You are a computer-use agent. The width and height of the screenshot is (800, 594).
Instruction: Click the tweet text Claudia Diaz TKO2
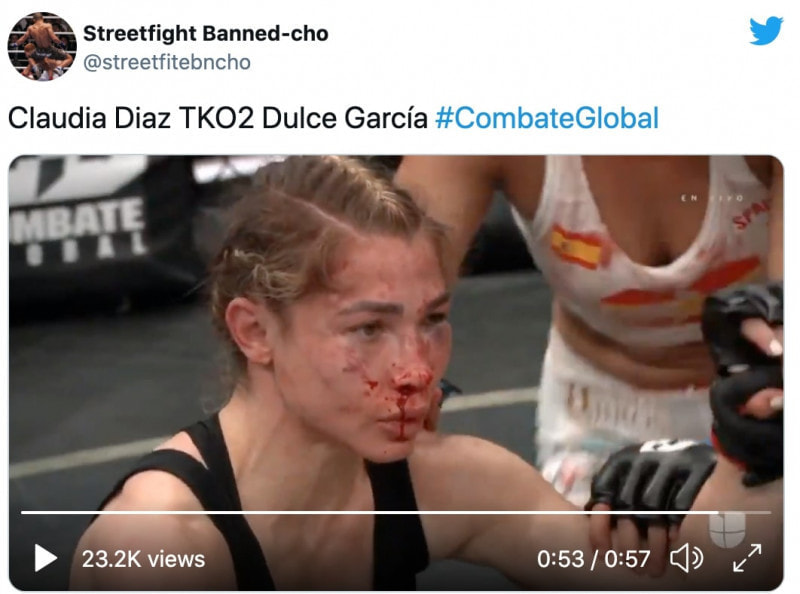pos(131,118)
